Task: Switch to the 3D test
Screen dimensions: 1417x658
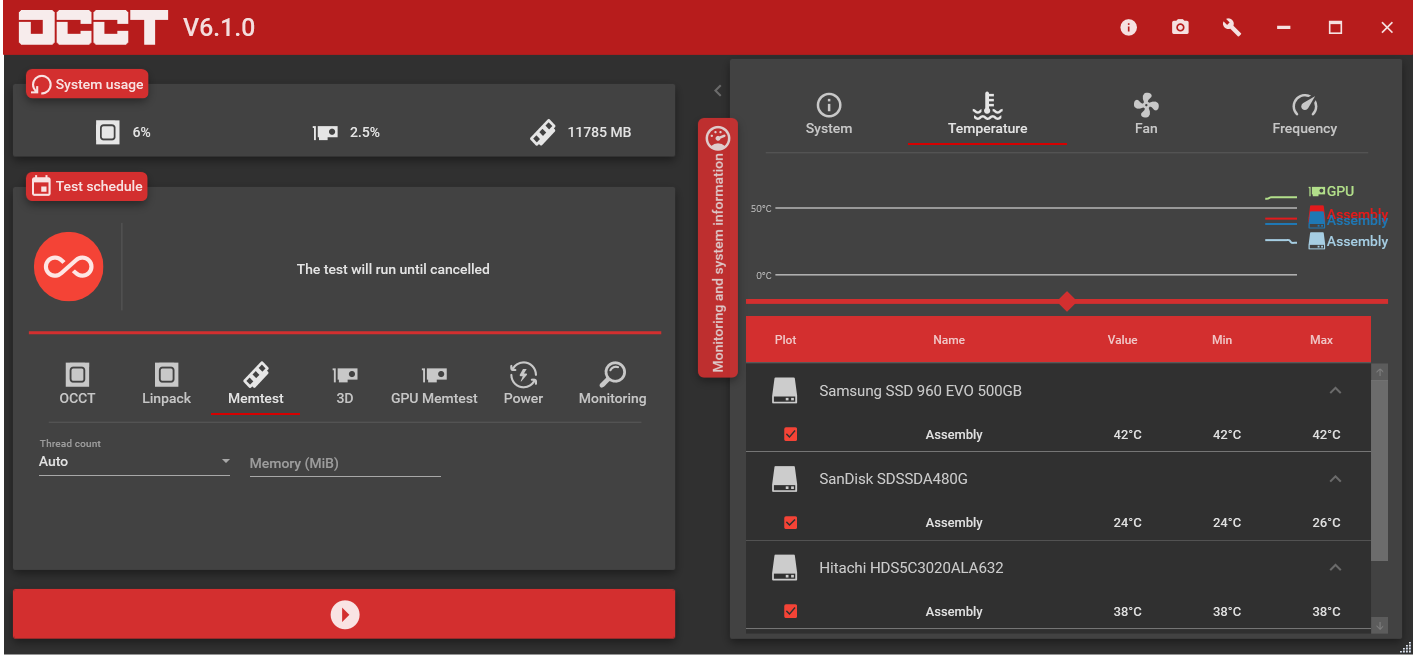Action: tap(344, 383)
